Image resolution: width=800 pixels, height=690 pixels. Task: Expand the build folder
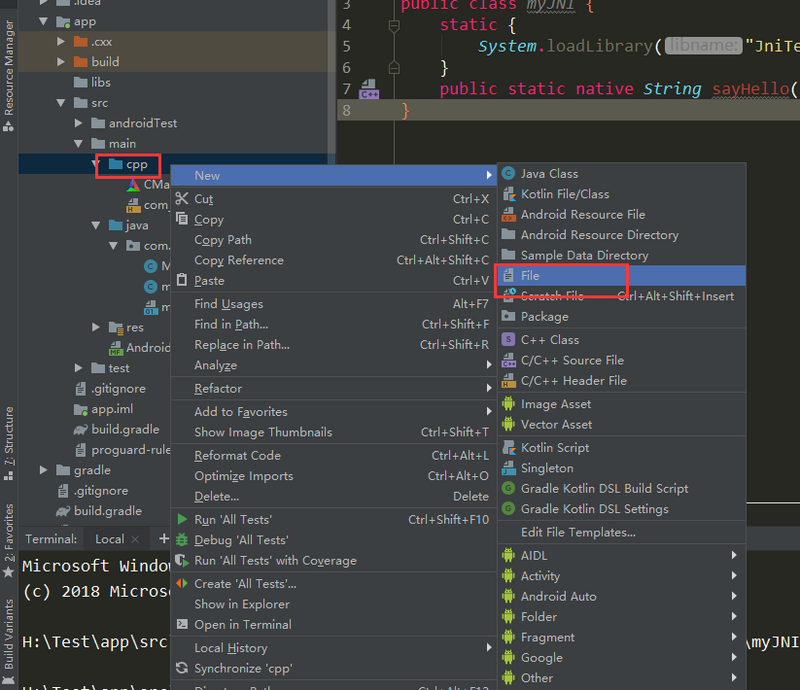(61, 62)
